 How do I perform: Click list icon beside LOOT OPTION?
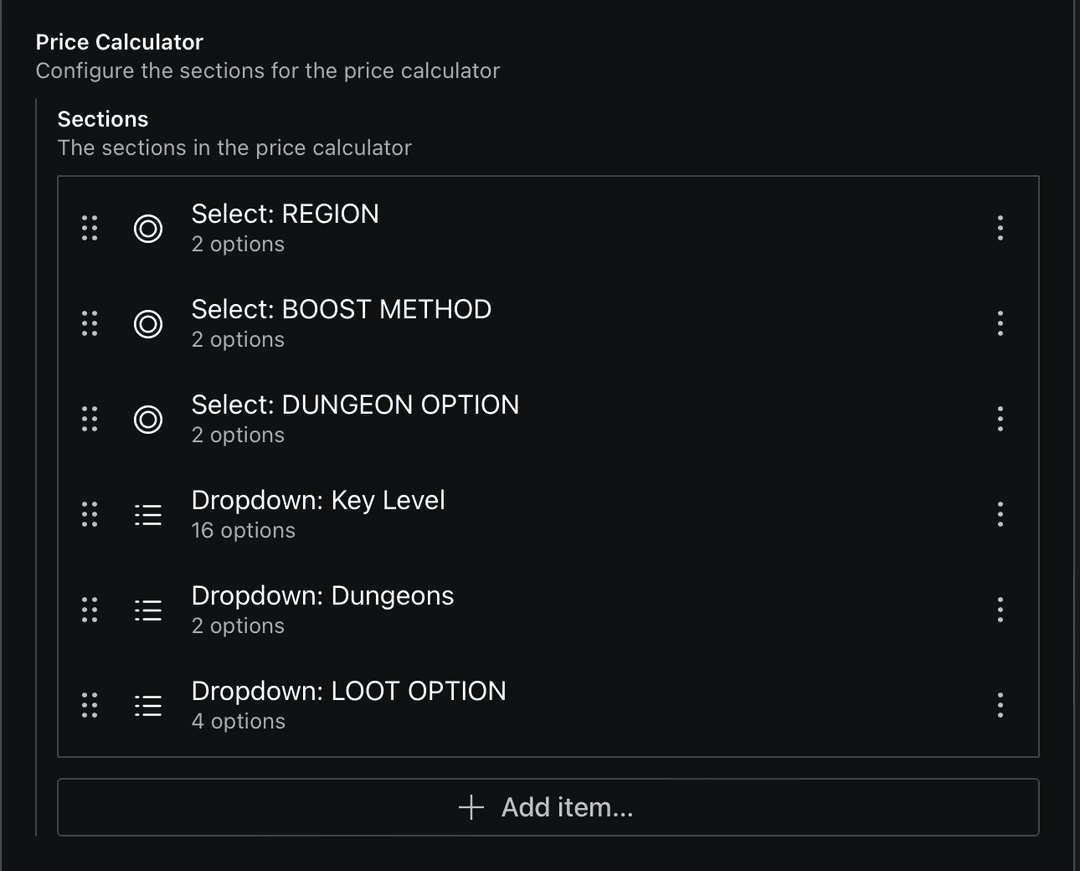tap(148, 705)
